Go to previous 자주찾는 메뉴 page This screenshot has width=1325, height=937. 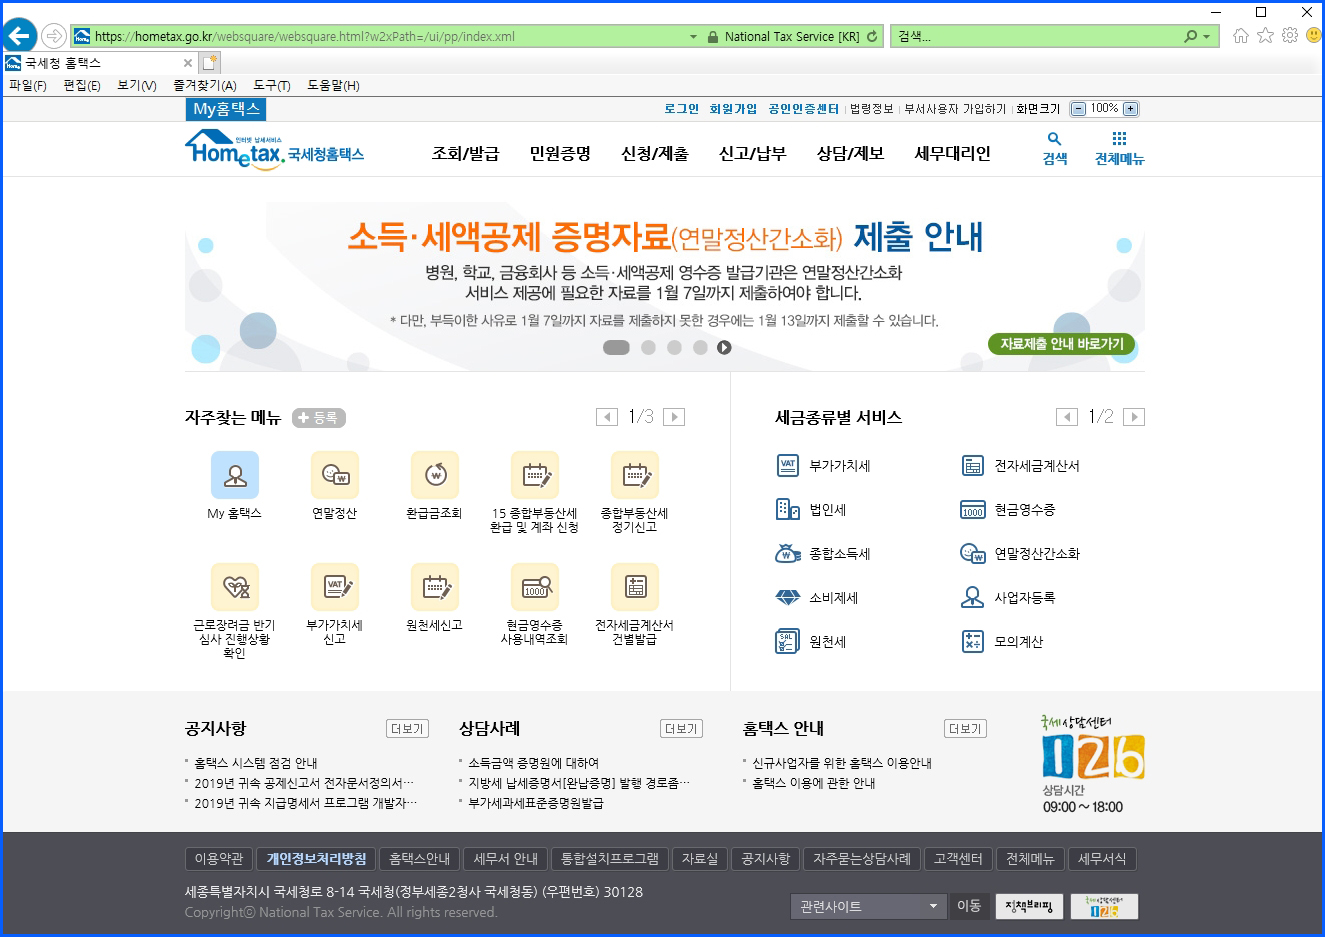(x=607, y=417)
